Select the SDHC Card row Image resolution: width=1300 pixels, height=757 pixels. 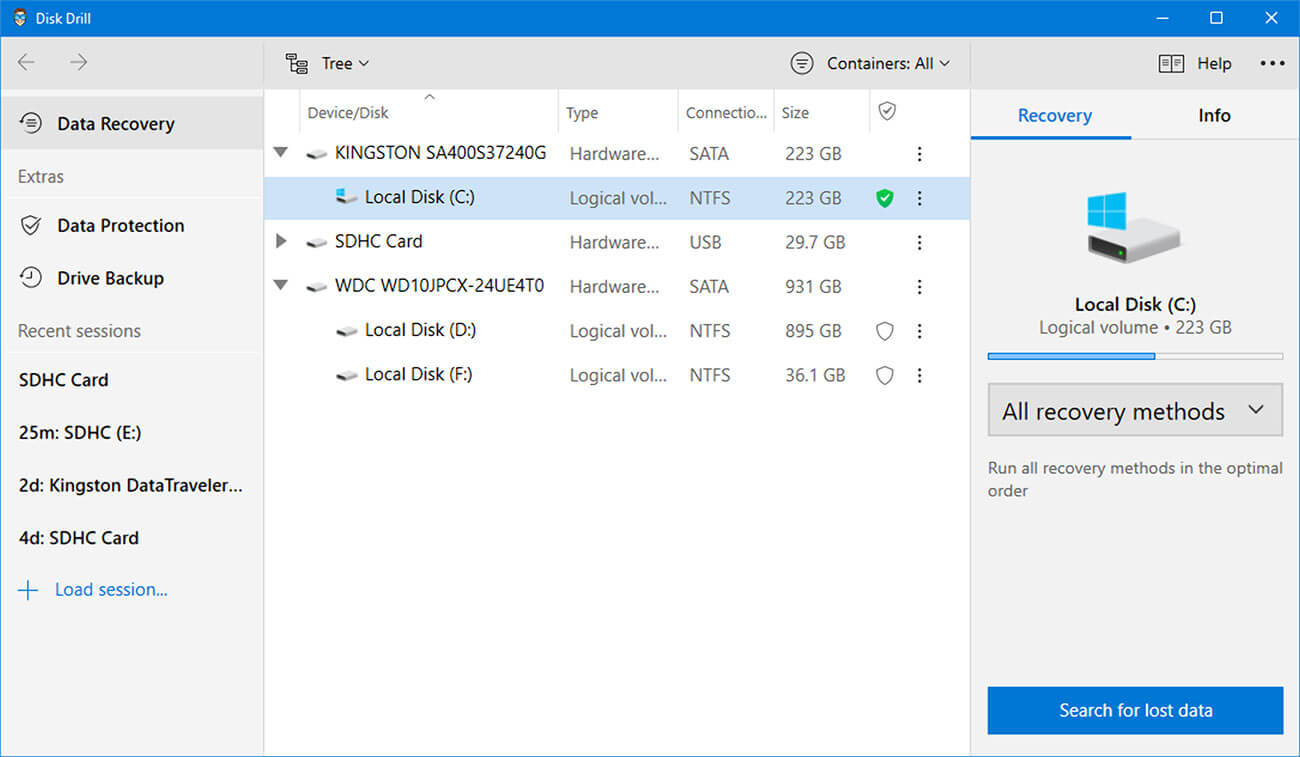[616, 242]
